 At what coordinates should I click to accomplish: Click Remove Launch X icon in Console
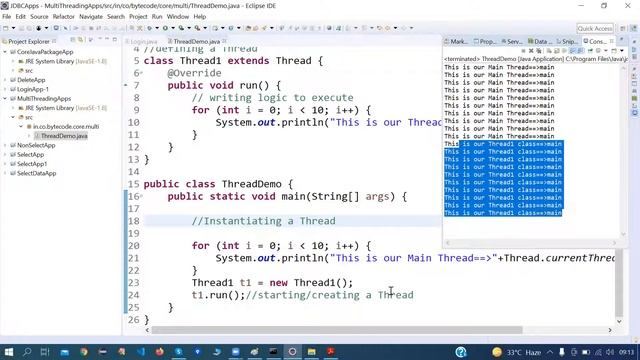tap(531, 51)
